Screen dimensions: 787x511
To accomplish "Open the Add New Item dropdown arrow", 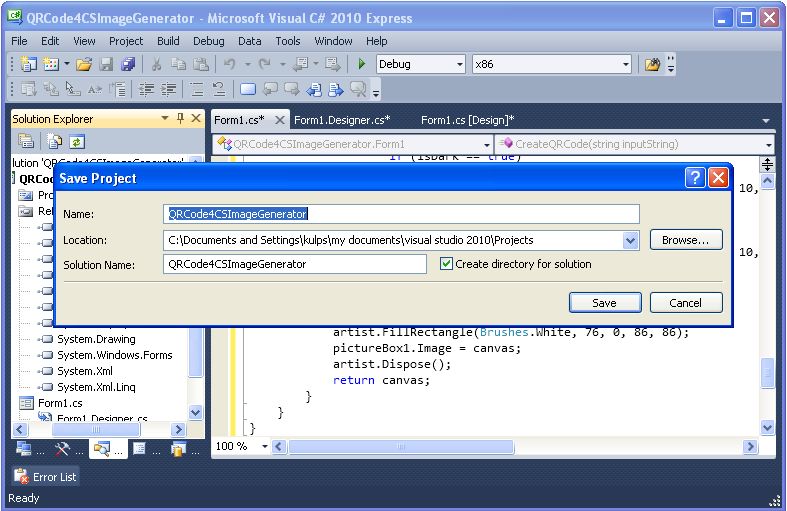I will (66, 64).
